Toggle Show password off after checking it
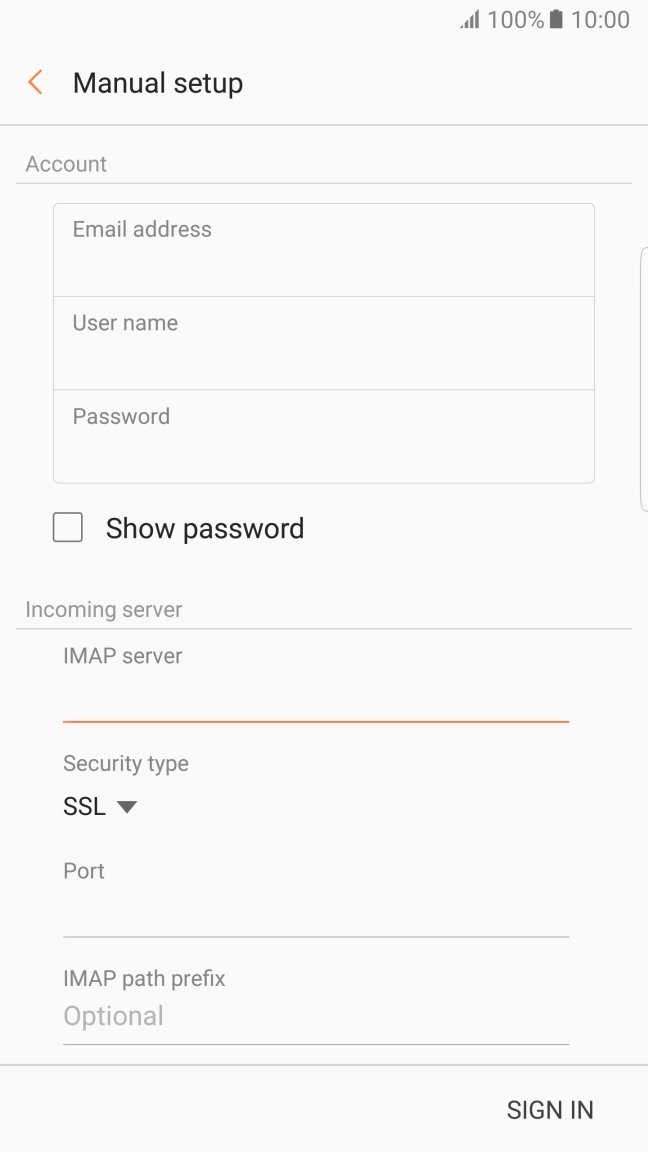Image resolution: width=648 pixels, height=1152 pixels. 67,527
